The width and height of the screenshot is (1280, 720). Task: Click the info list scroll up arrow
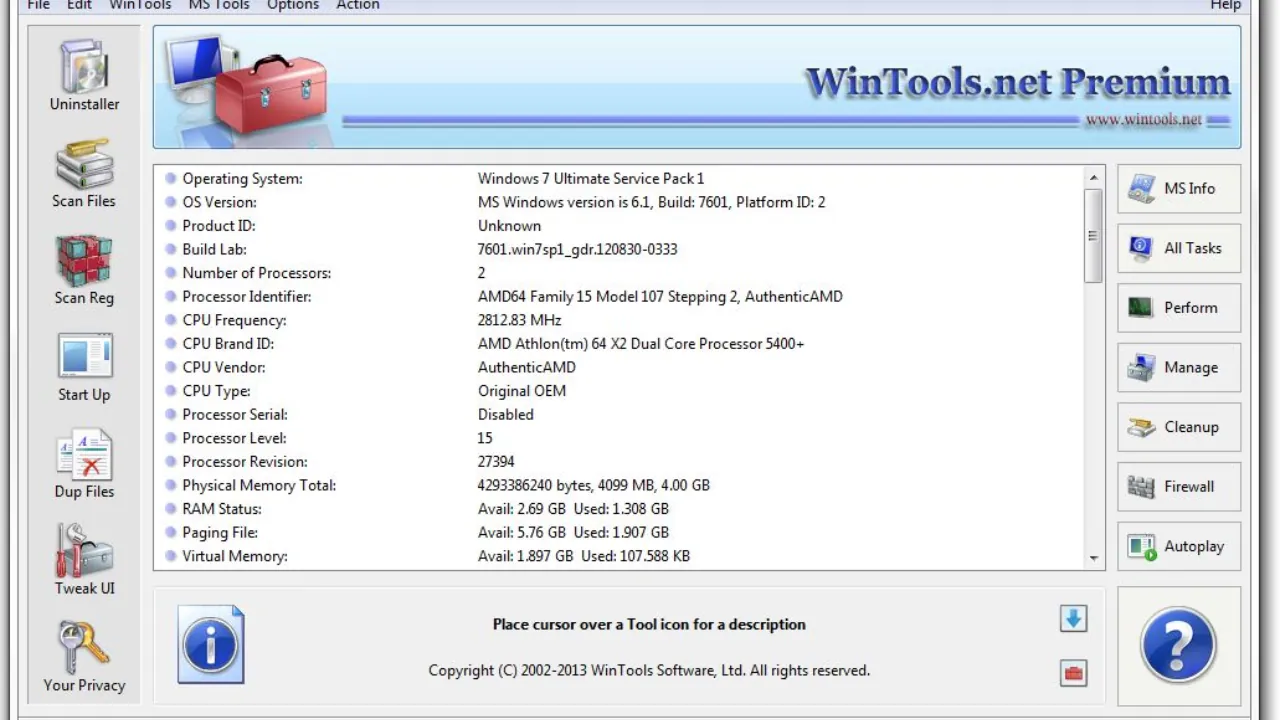coord(1094,178)
